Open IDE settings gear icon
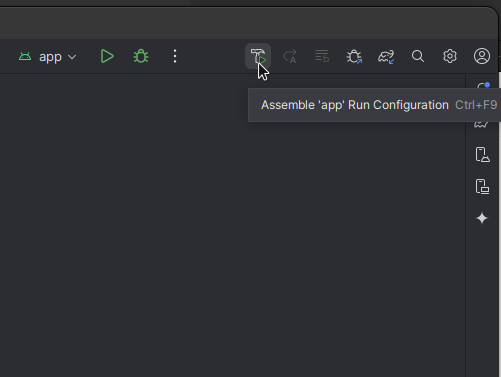501x377 pixels. coord(450,56)
